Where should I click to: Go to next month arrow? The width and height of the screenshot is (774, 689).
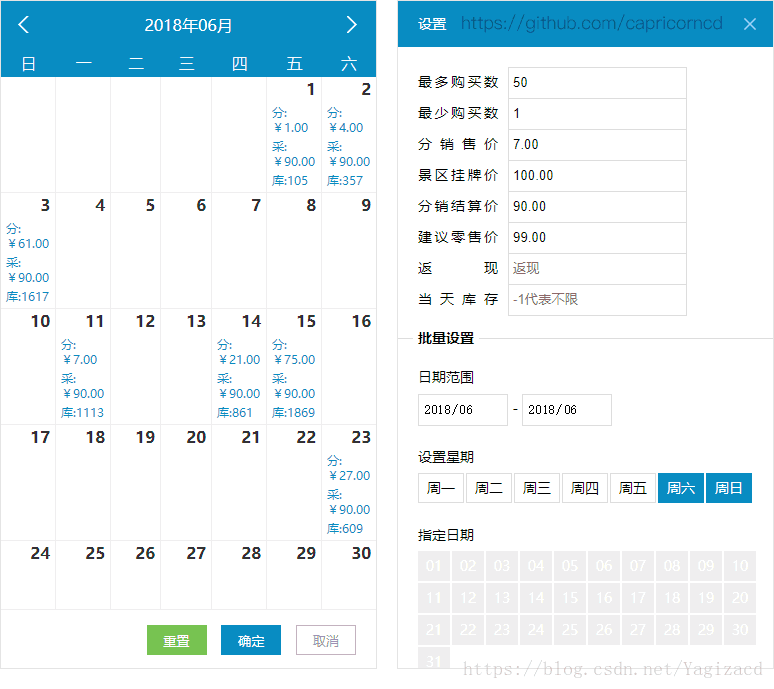pyautogui.click(x=351, y=25)
